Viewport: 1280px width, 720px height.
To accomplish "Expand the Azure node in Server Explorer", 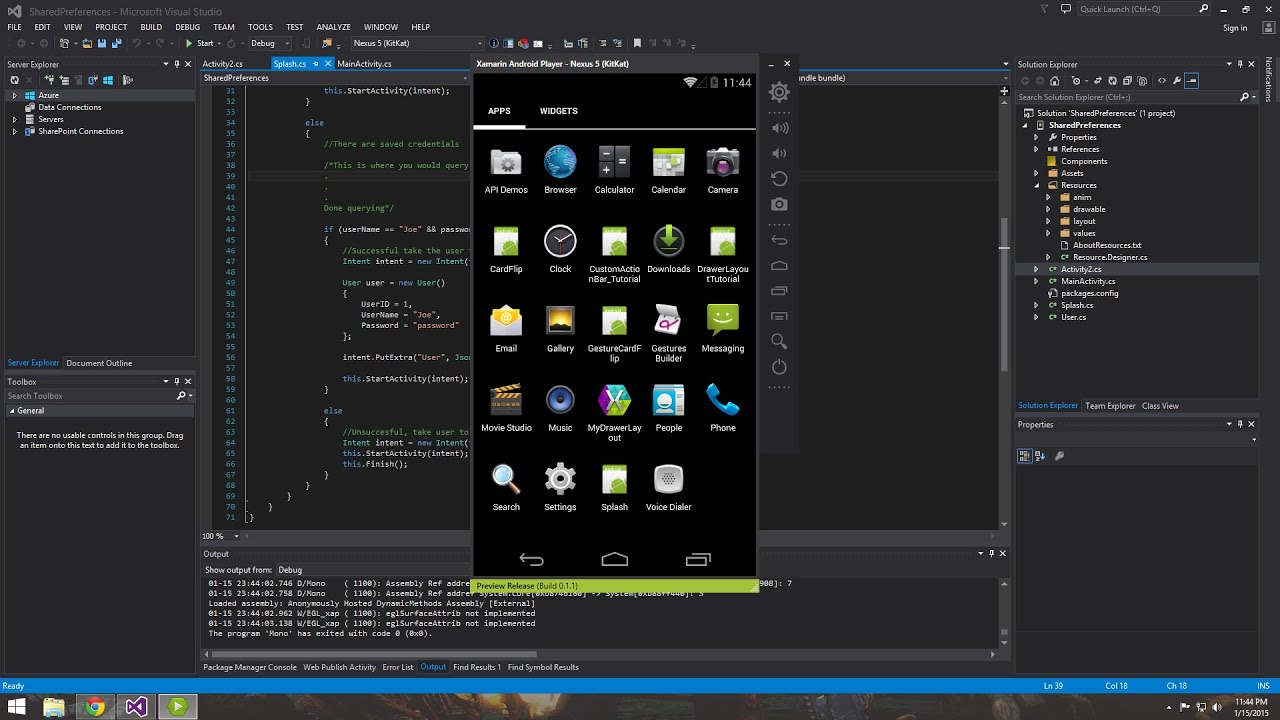I will pyautogui.click(x=15, y=95).
